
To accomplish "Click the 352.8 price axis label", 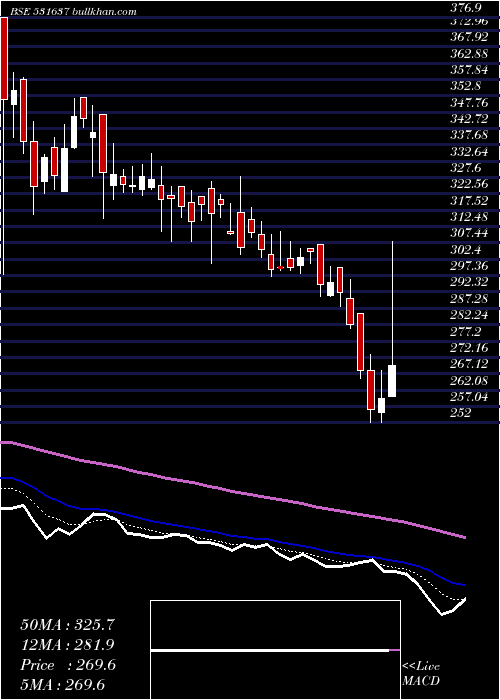I will (467, 86).
